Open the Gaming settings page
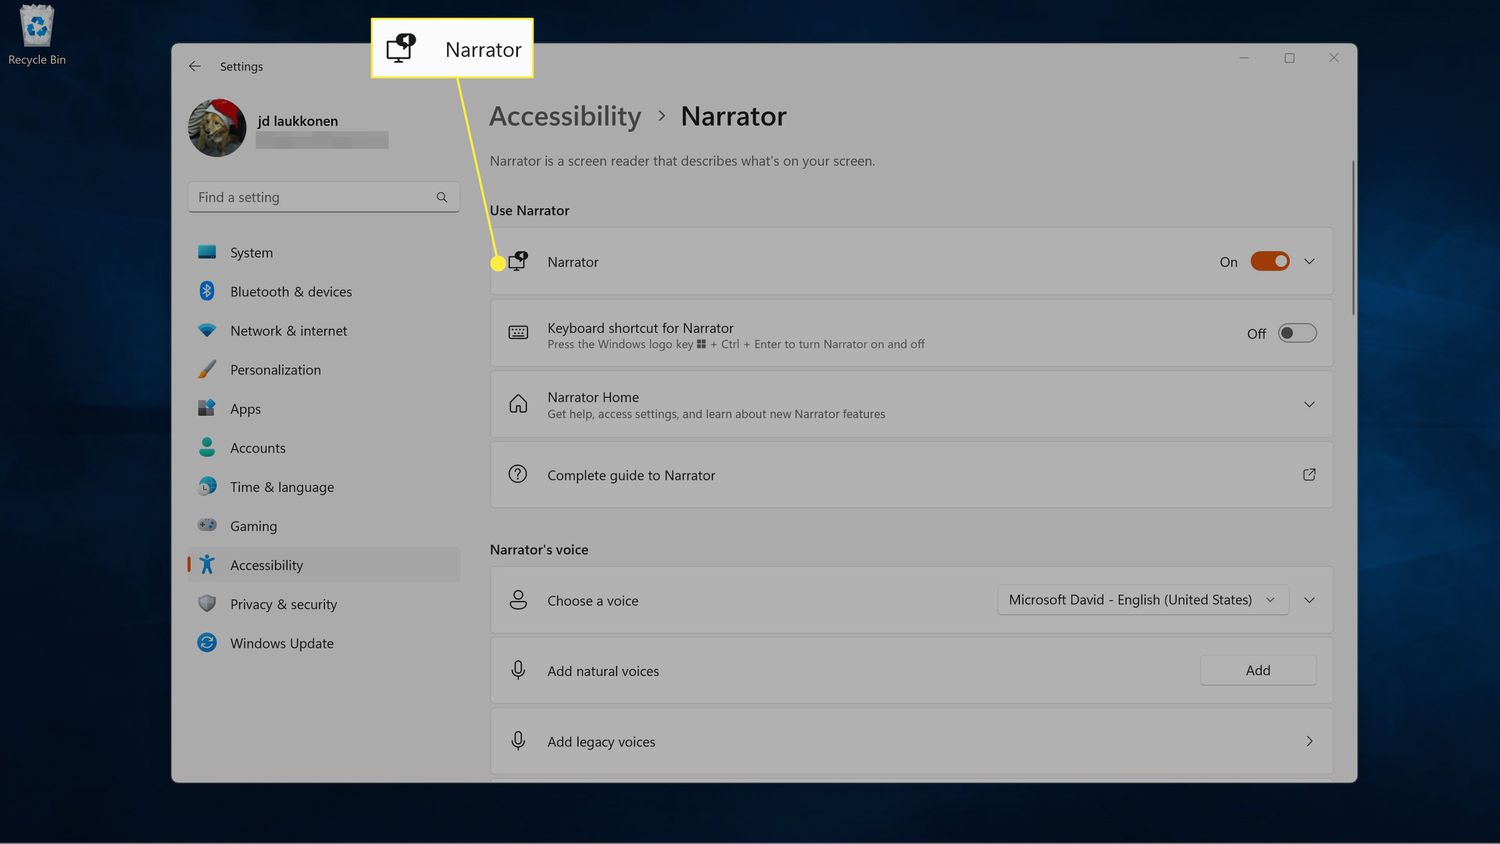Screen dimensions: 1500x844 [x=324, y=525]
